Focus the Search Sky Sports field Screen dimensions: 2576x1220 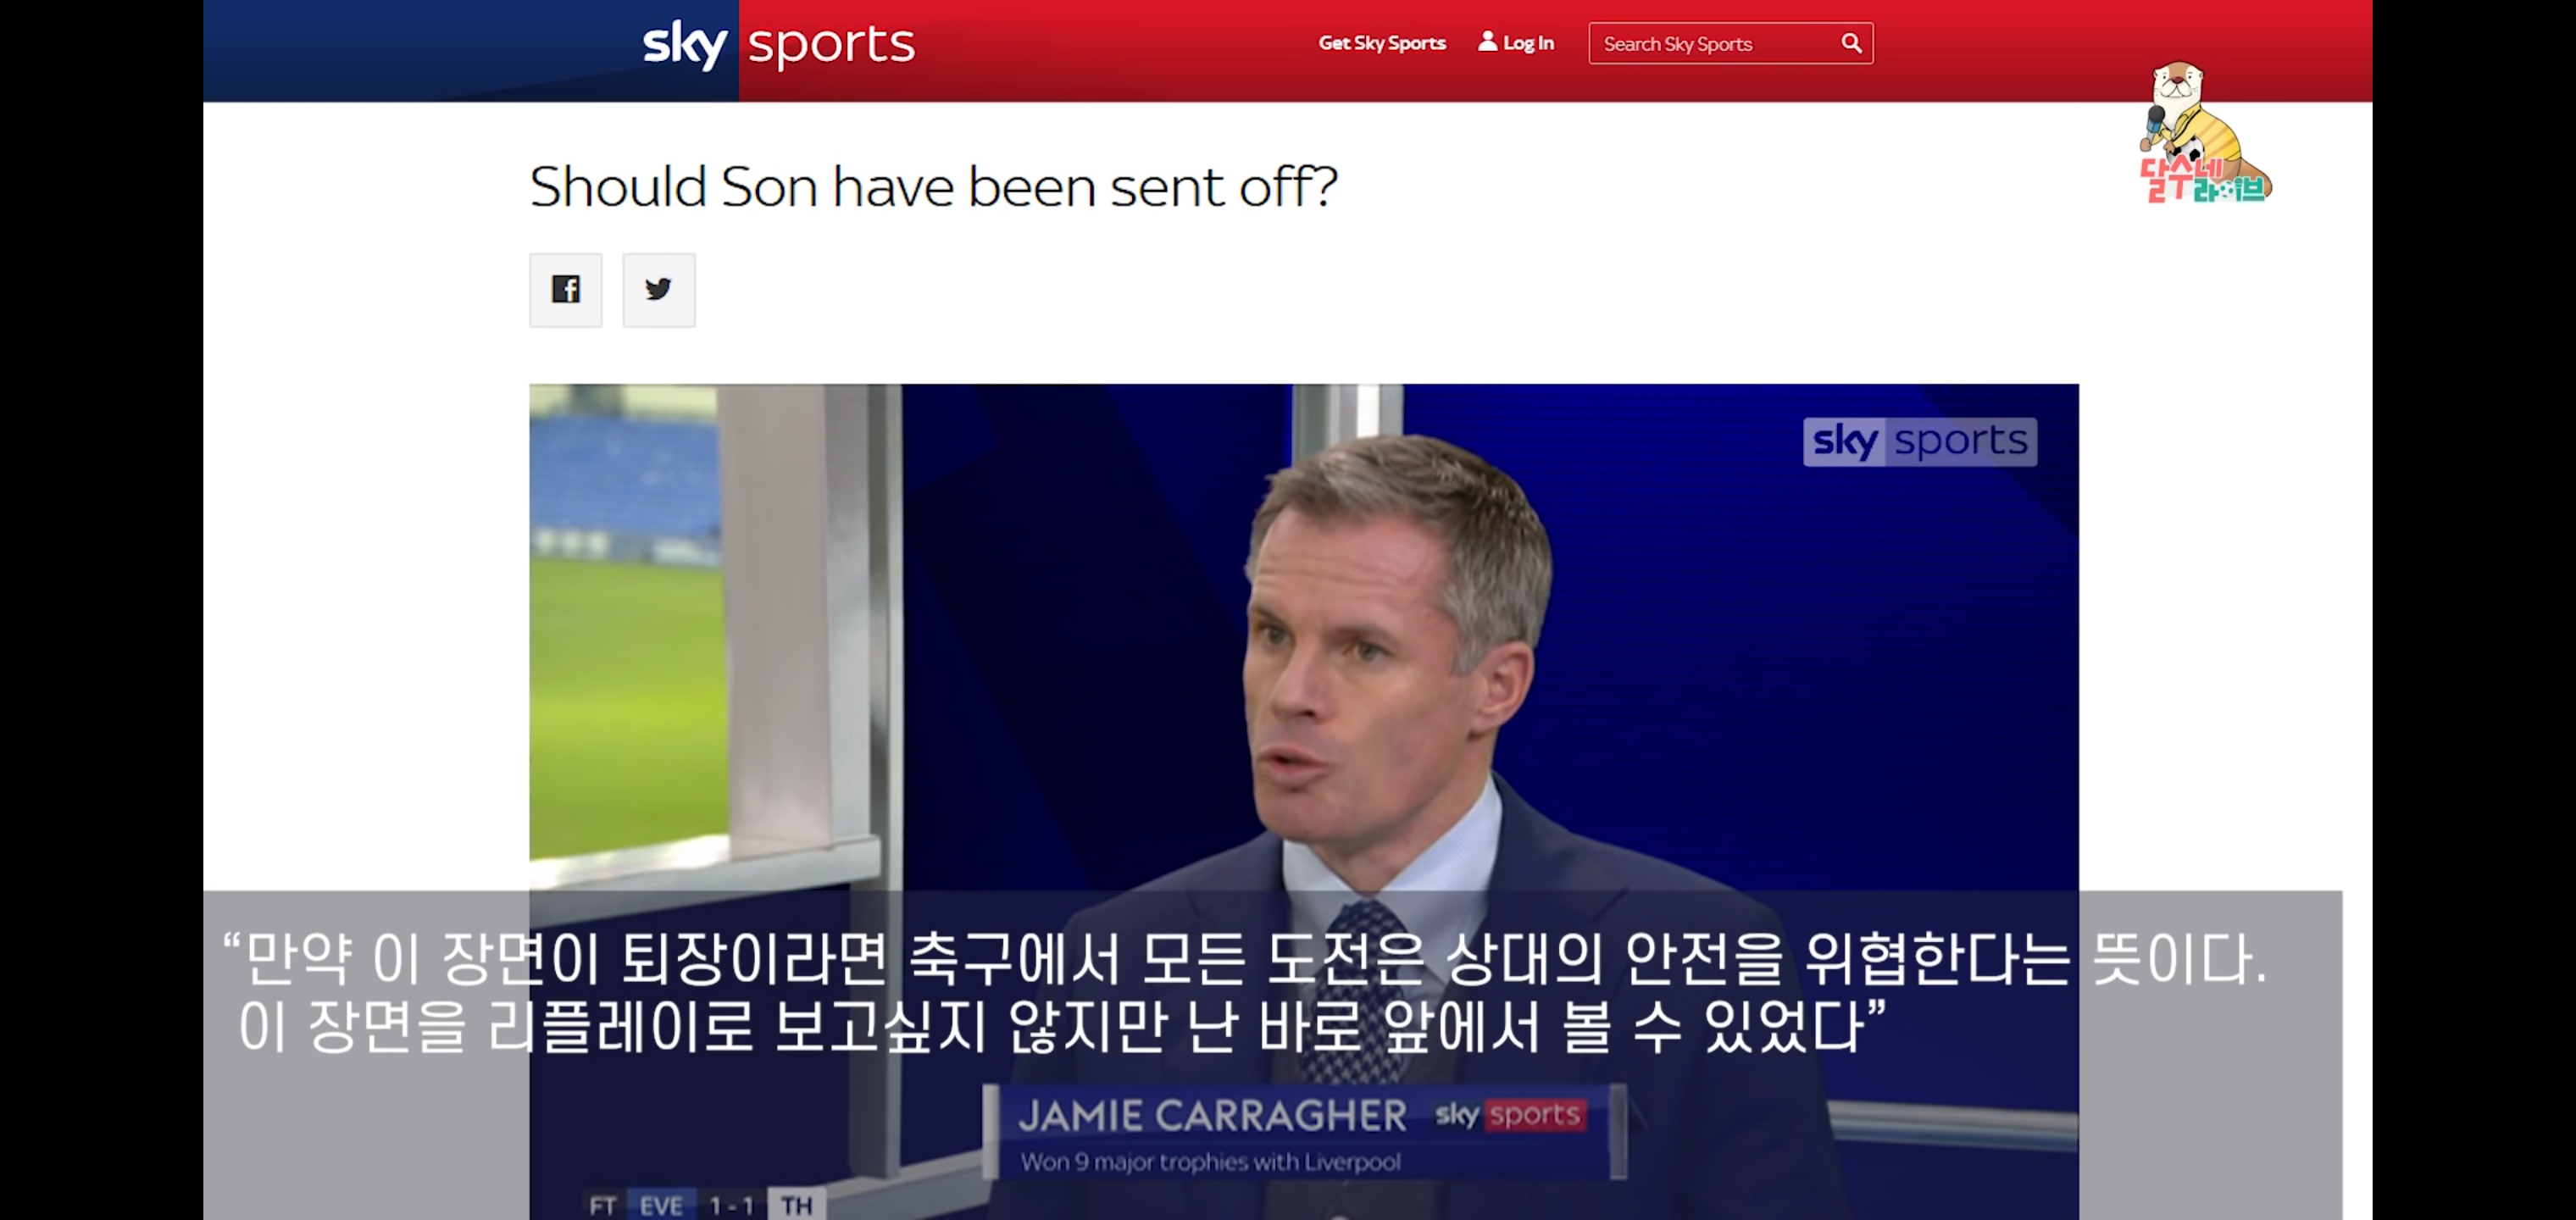1730,43
